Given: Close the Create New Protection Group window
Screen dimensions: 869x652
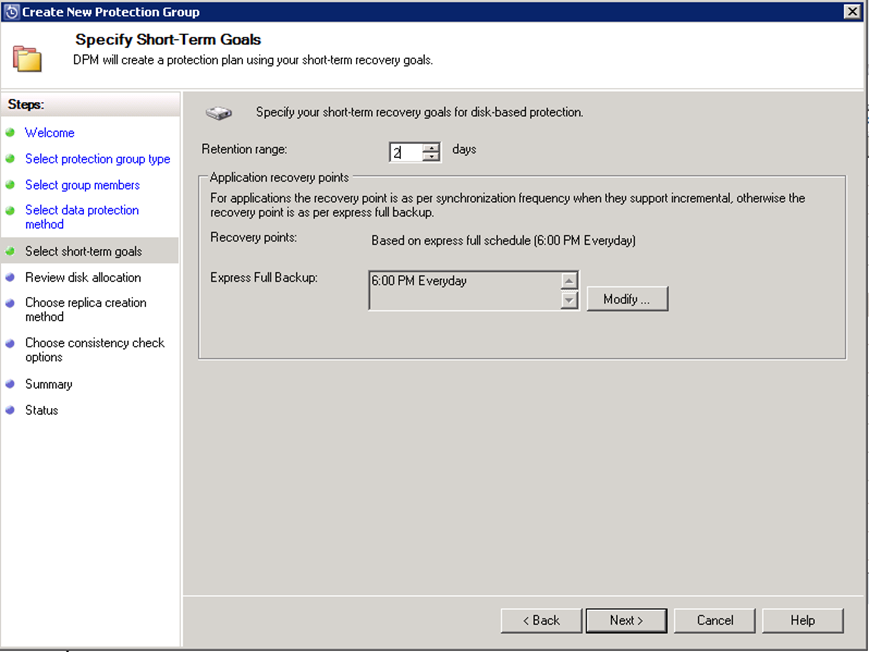Looking at the screenshot, I should (852, 12).
